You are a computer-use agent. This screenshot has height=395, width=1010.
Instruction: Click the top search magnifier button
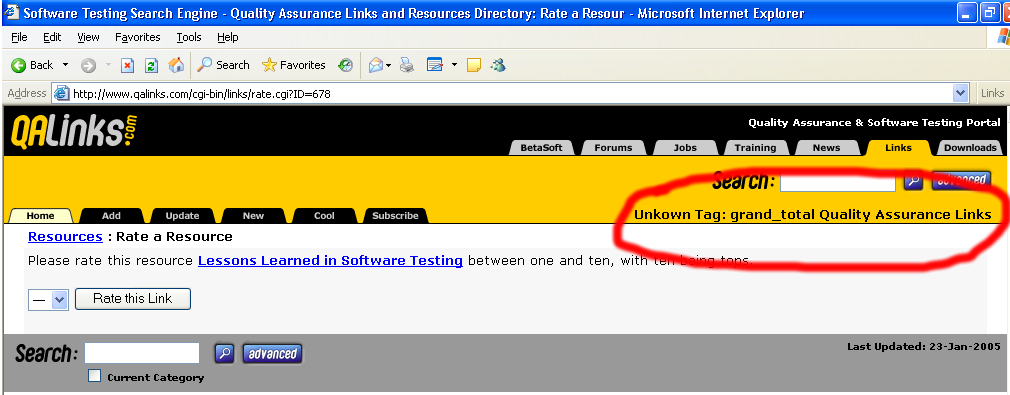(x=913, y=181)
